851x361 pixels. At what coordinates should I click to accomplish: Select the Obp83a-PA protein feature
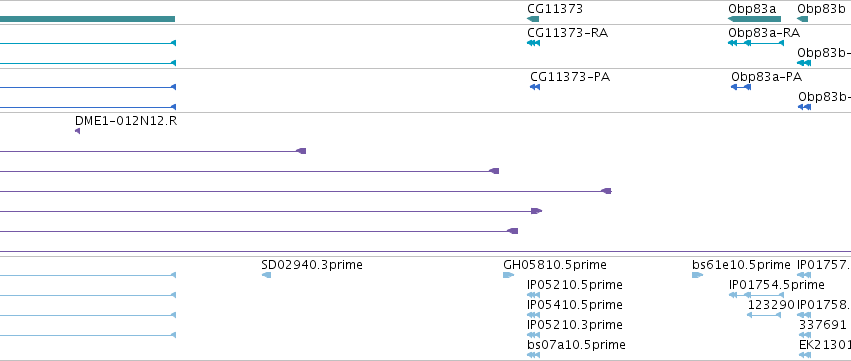pos(741,87)
